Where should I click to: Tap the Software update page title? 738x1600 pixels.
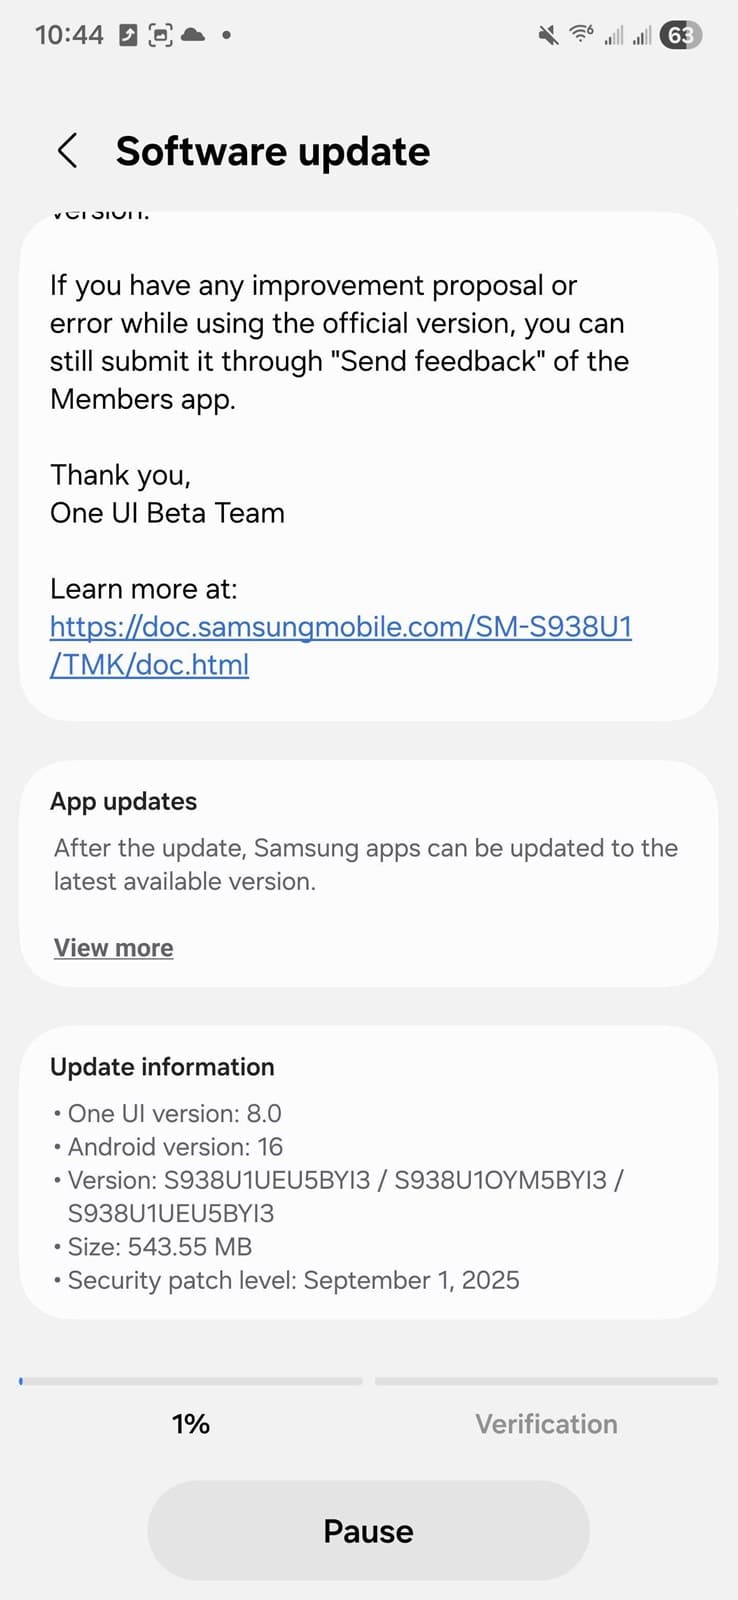coord(272,152)
